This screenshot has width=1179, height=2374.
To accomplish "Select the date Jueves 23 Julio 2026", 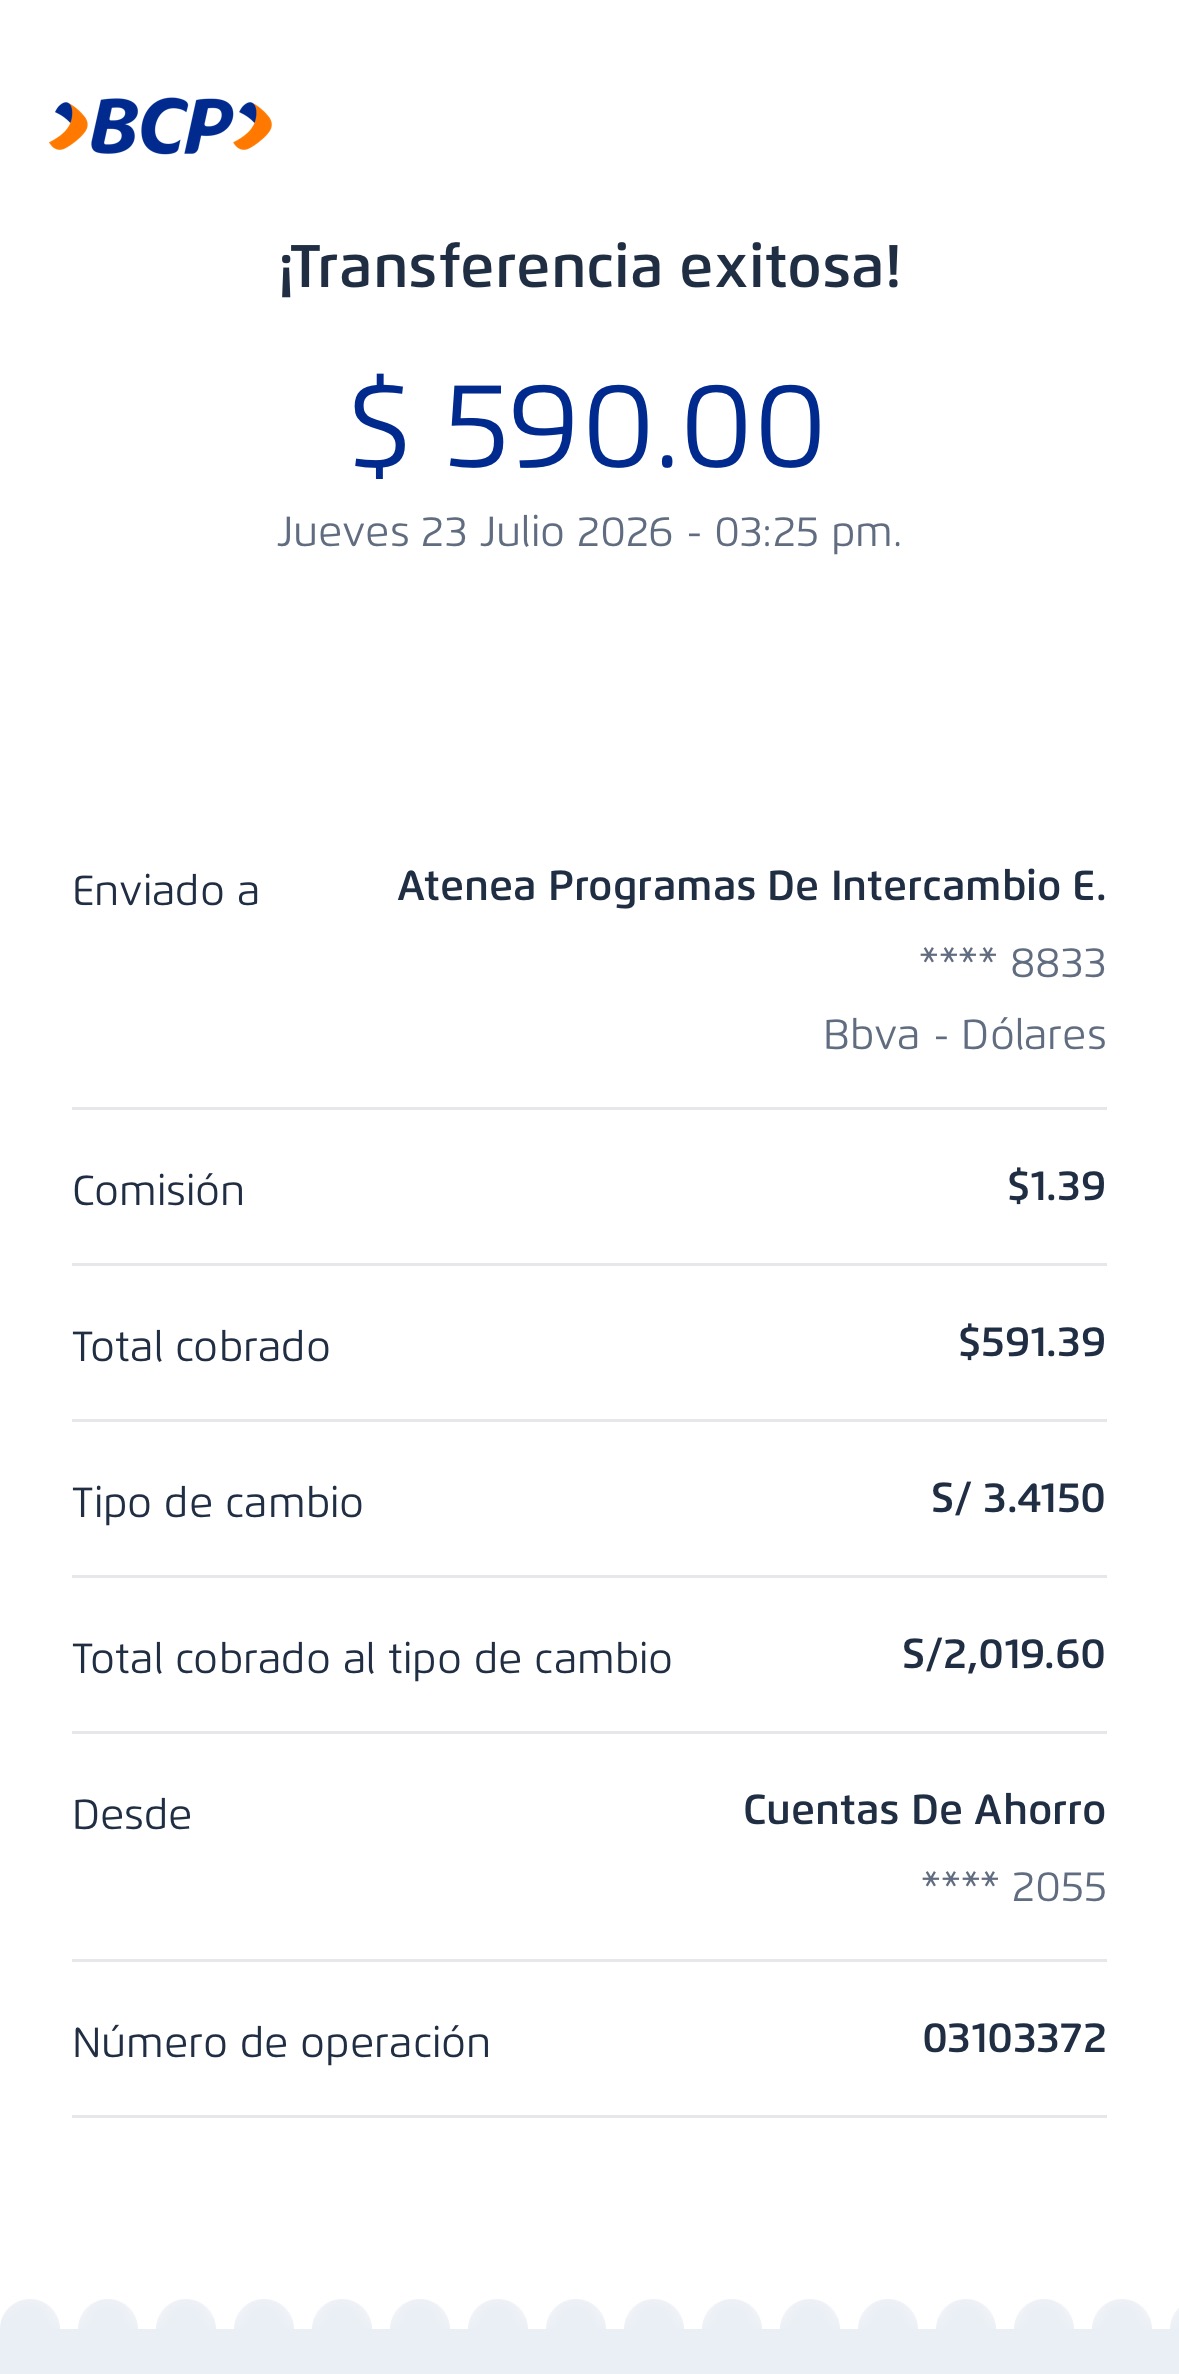I will [x=475, y=532].
